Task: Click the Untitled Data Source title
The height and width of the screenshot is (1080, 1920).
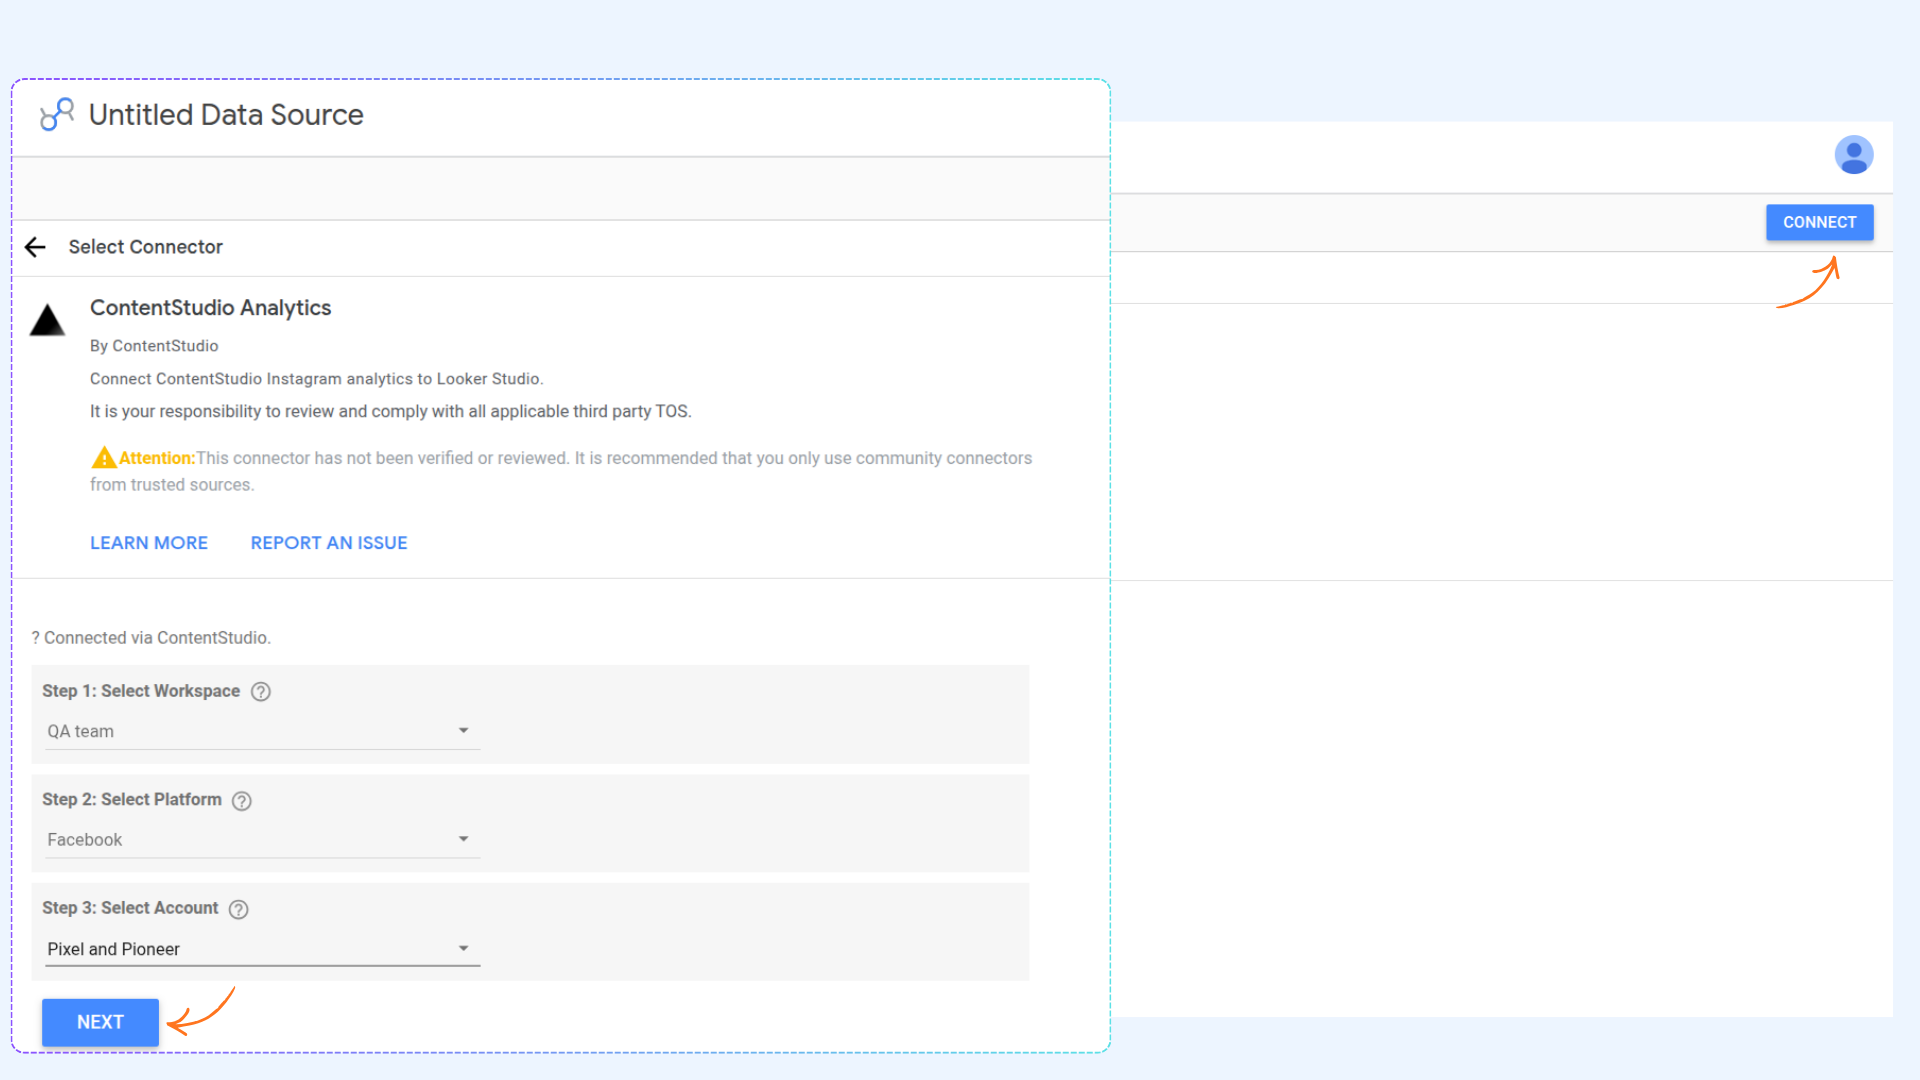Action: [x=226, y=115]
